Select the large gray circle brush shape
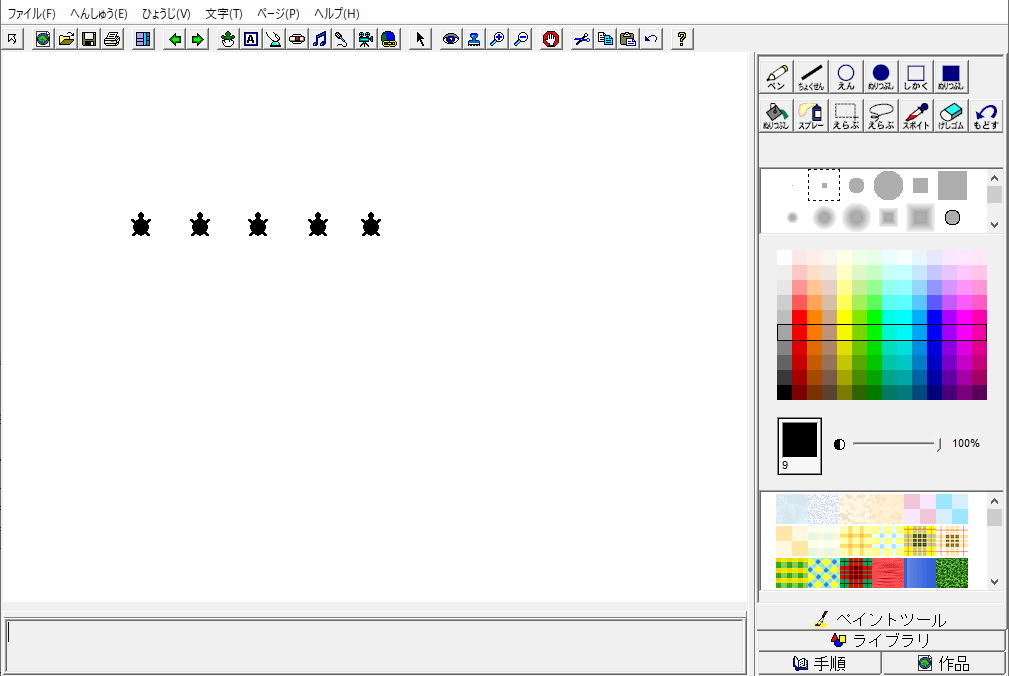The width and height of the screenshot is (1009, 676). (888, 185)
